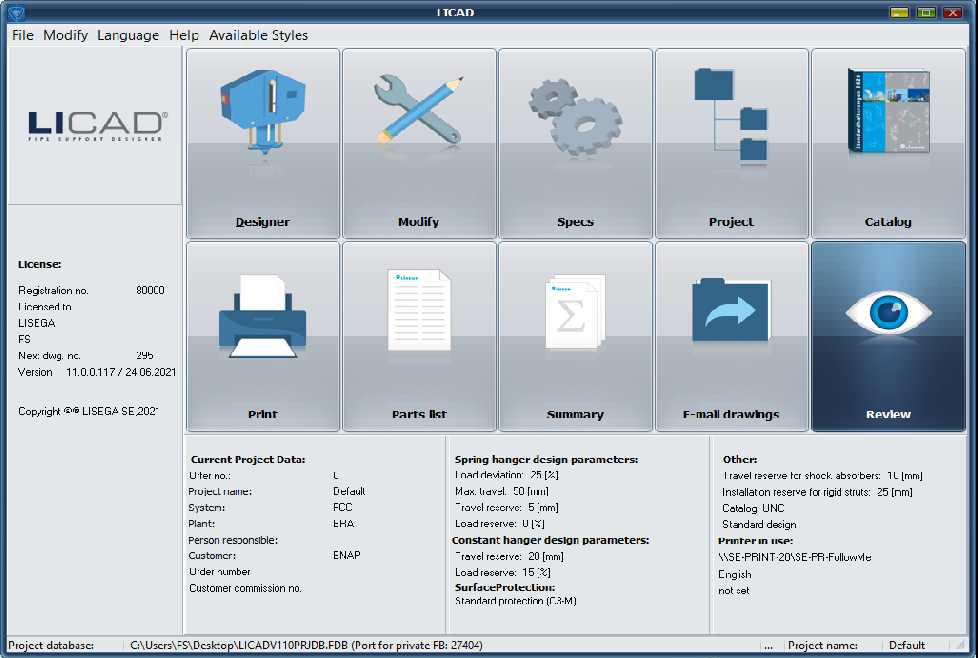Click the status bar 'Default' value
This screenshot has width=978, height=658.
pyautogui.click(x=907, y=646)
